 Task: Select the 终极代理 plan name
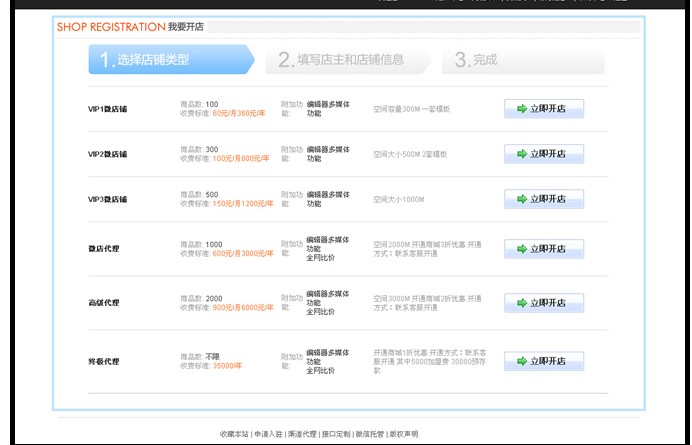104,362
